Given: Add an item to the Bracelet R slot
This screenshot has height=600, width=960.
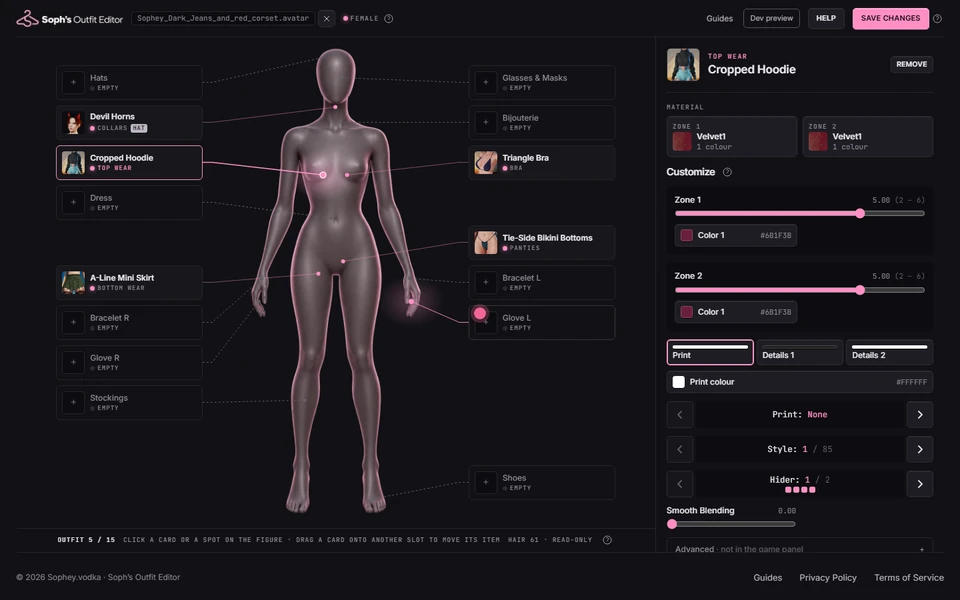Looking at the screenshot, I should point(73,322).
